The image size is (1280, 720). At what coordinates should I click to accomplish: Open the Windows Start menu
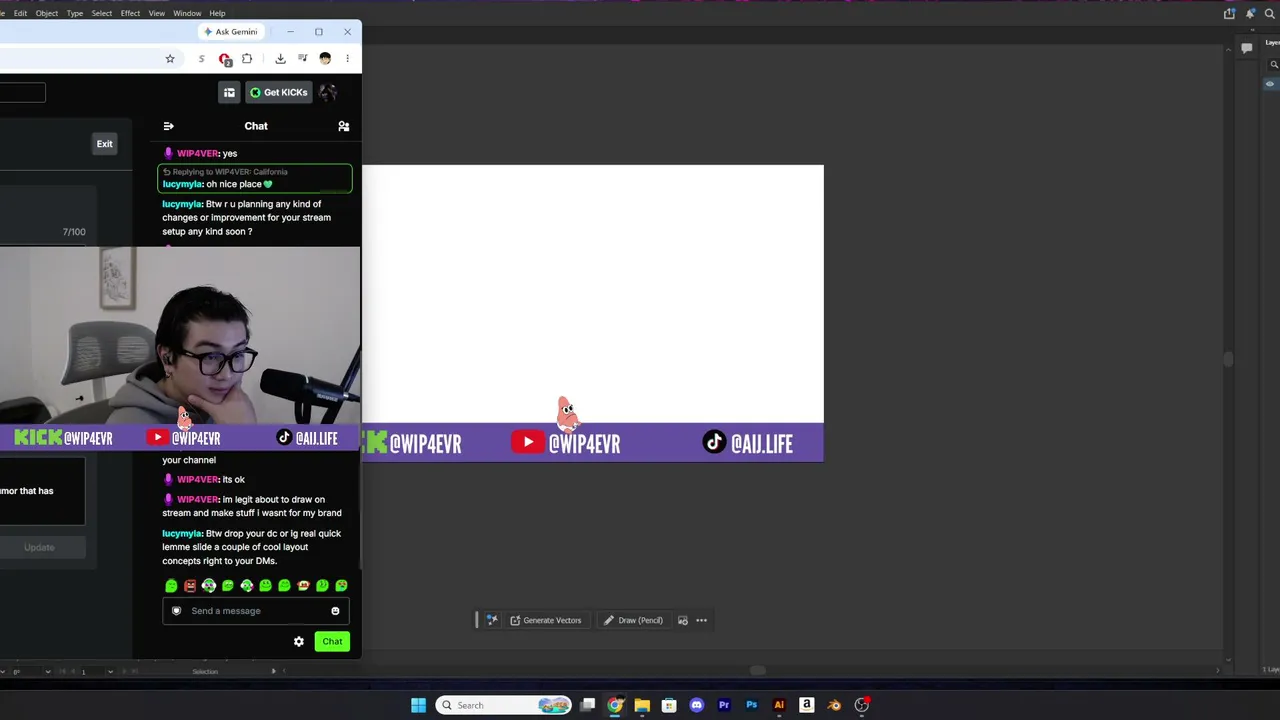(418, 705)
